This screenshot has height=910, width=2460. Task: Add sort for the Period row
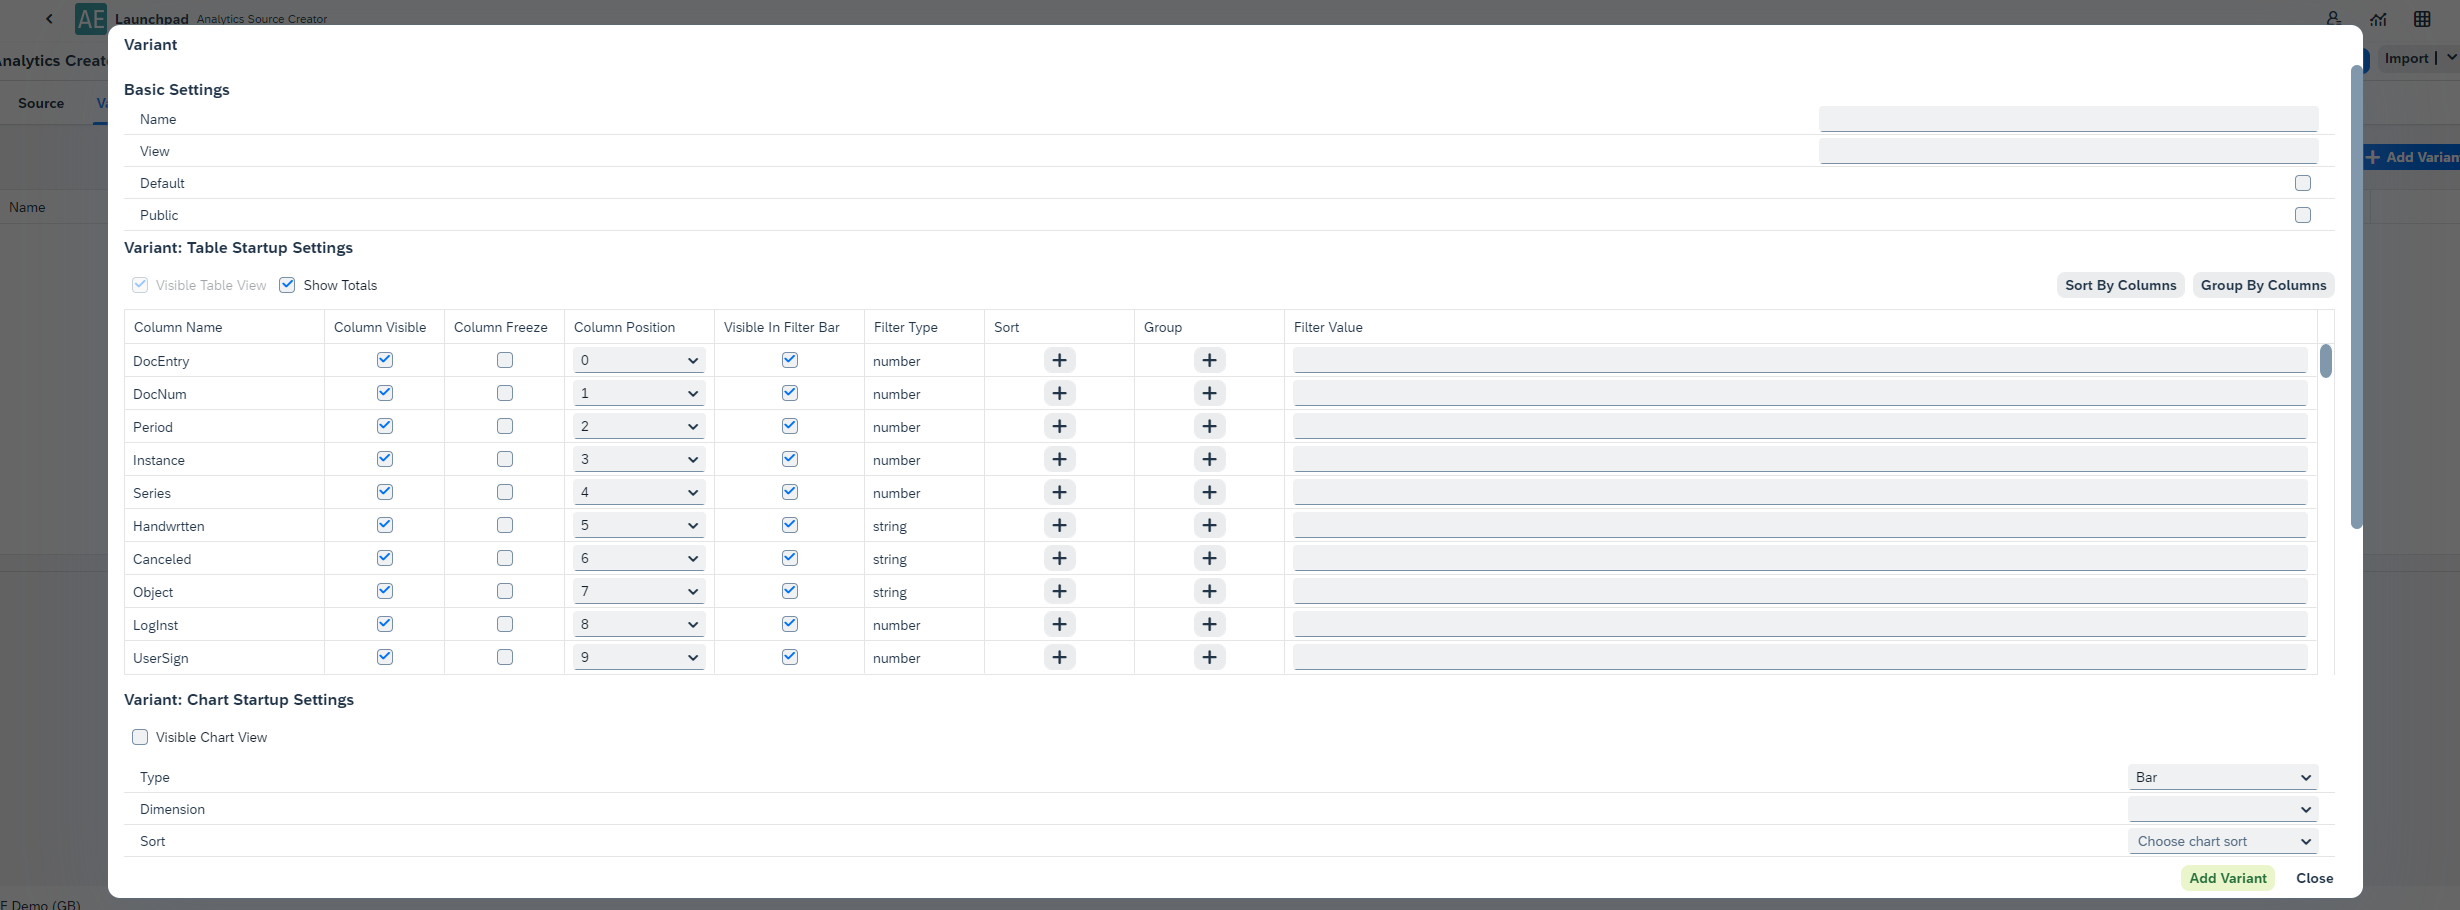click(1059, 426)
